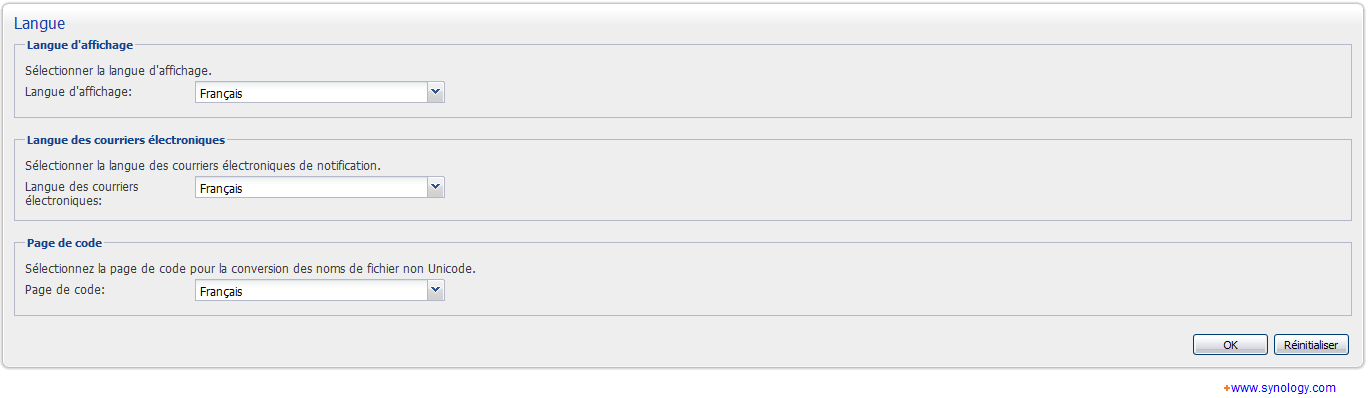Expand the email language dropdown arrow
This screenshot has height=398, width=1372.
[435, 188]
